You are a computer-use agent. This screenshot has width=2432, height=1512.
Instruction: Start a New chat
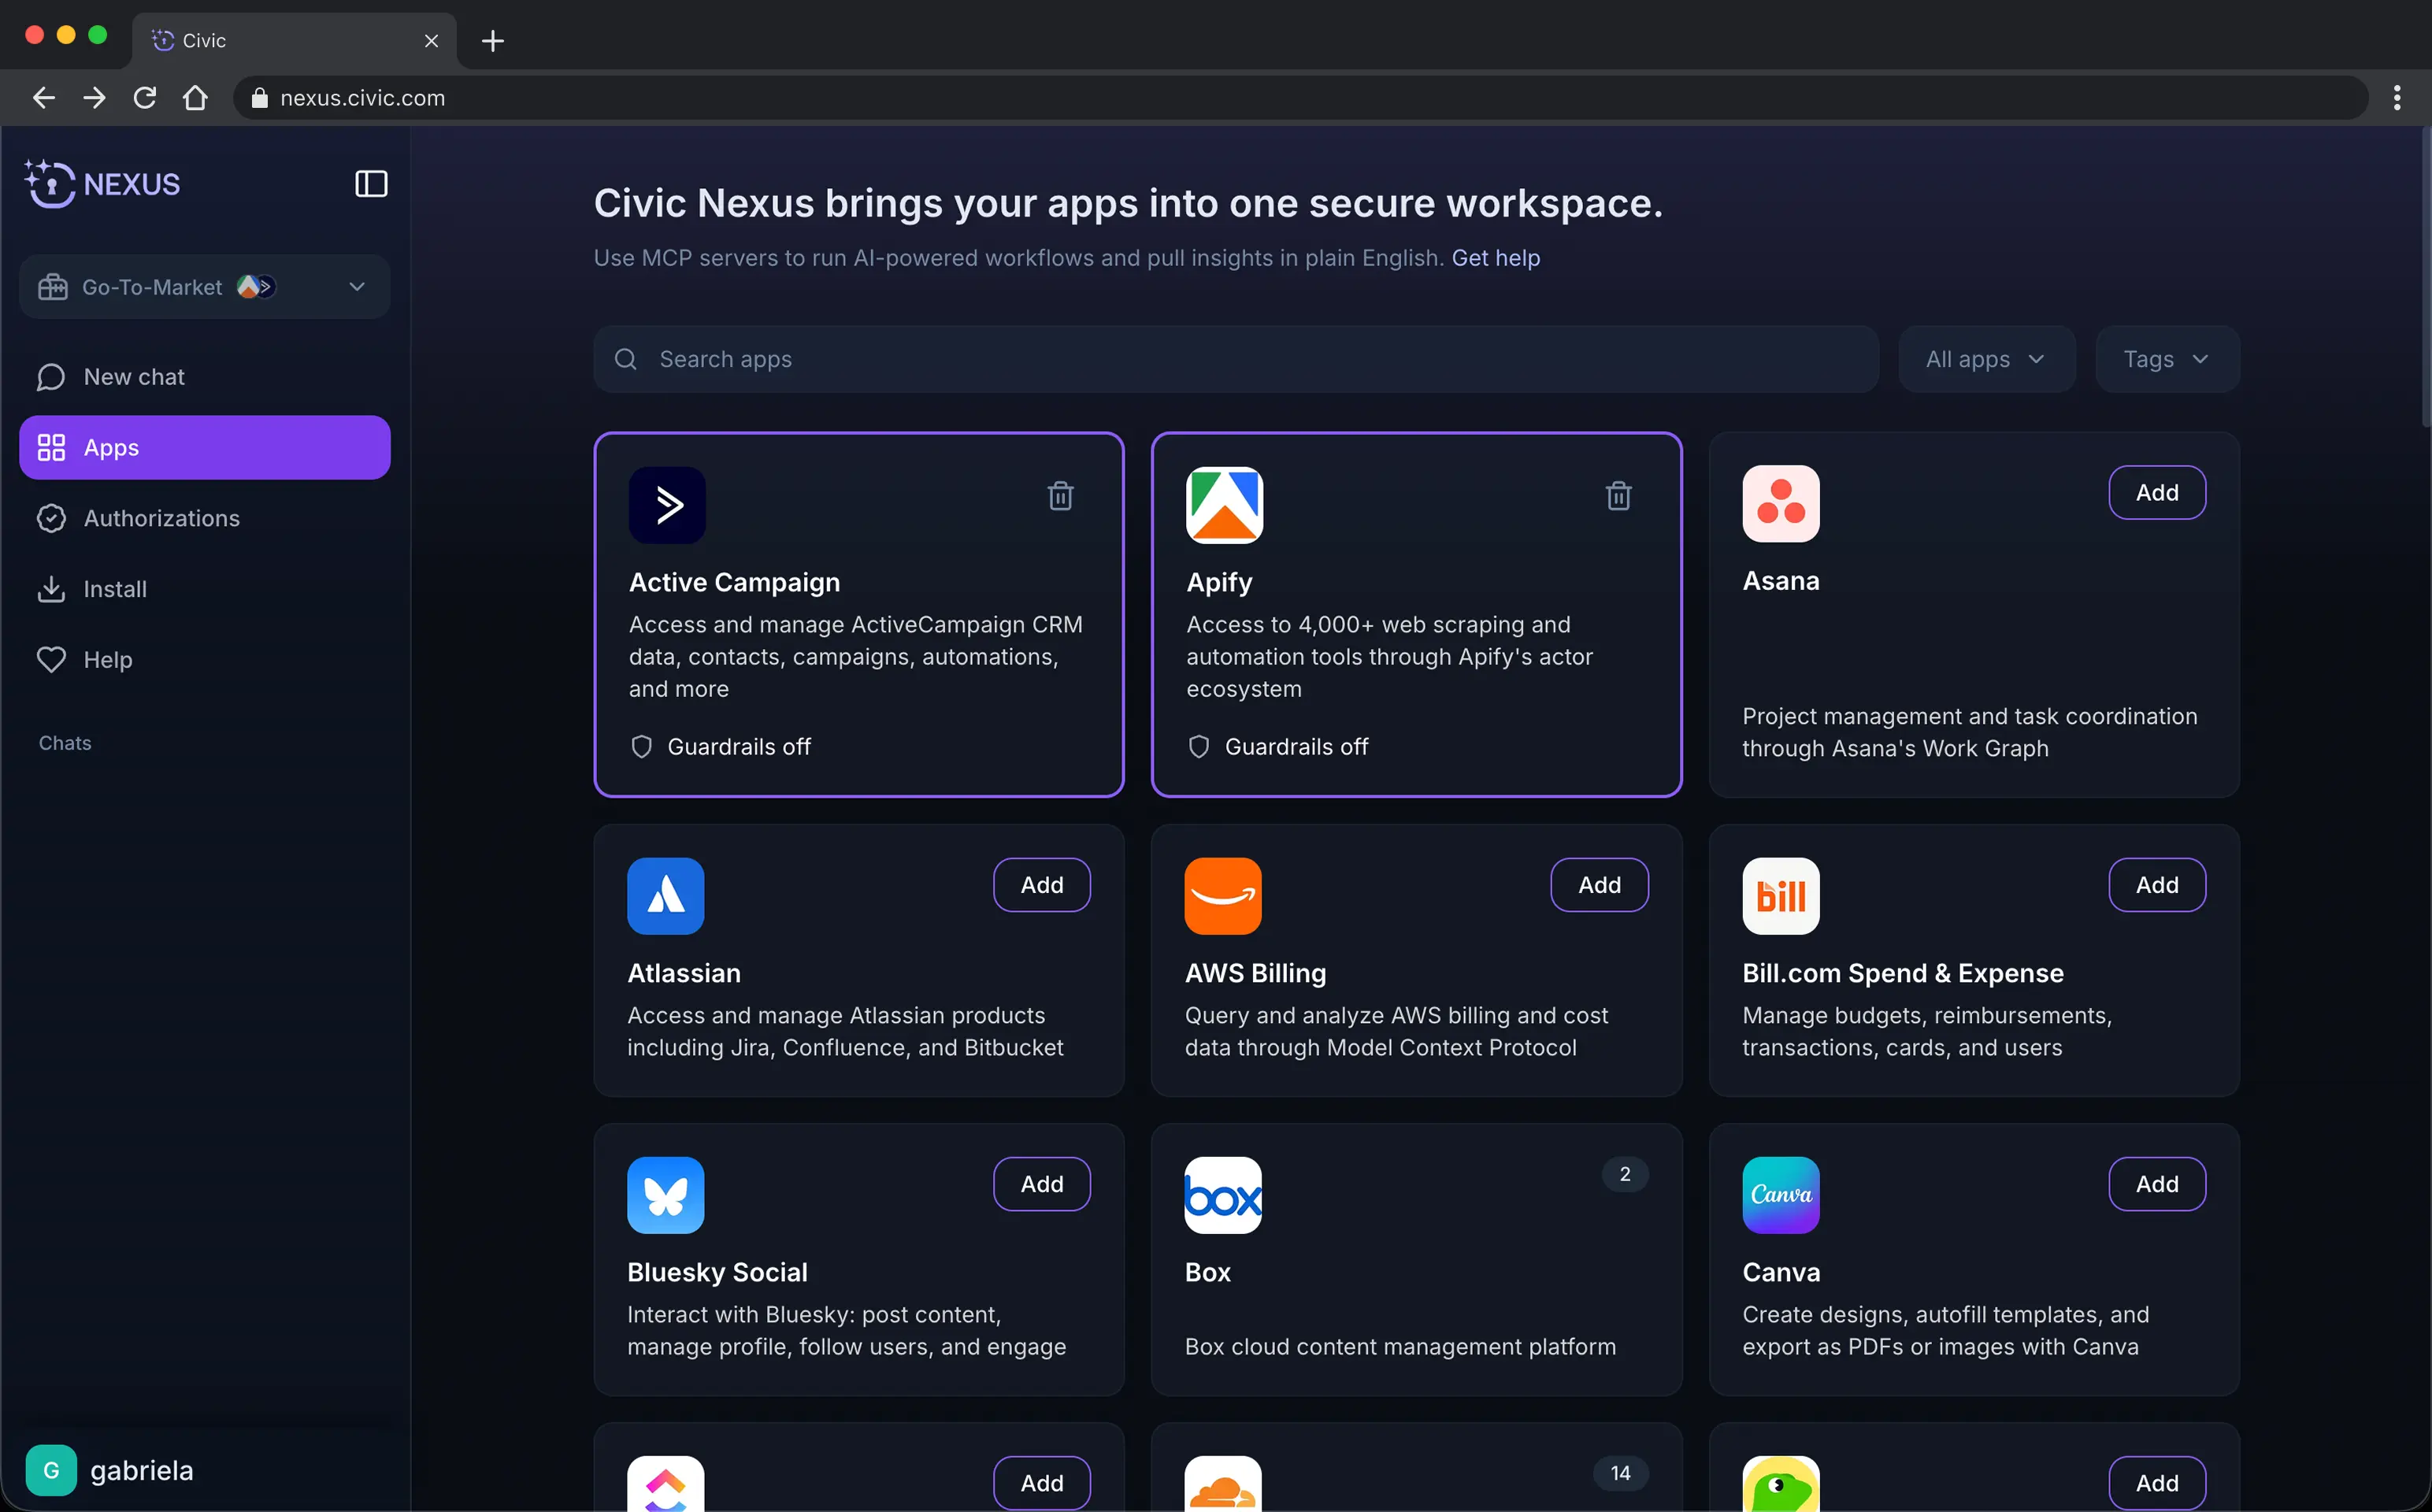(204, 377)
